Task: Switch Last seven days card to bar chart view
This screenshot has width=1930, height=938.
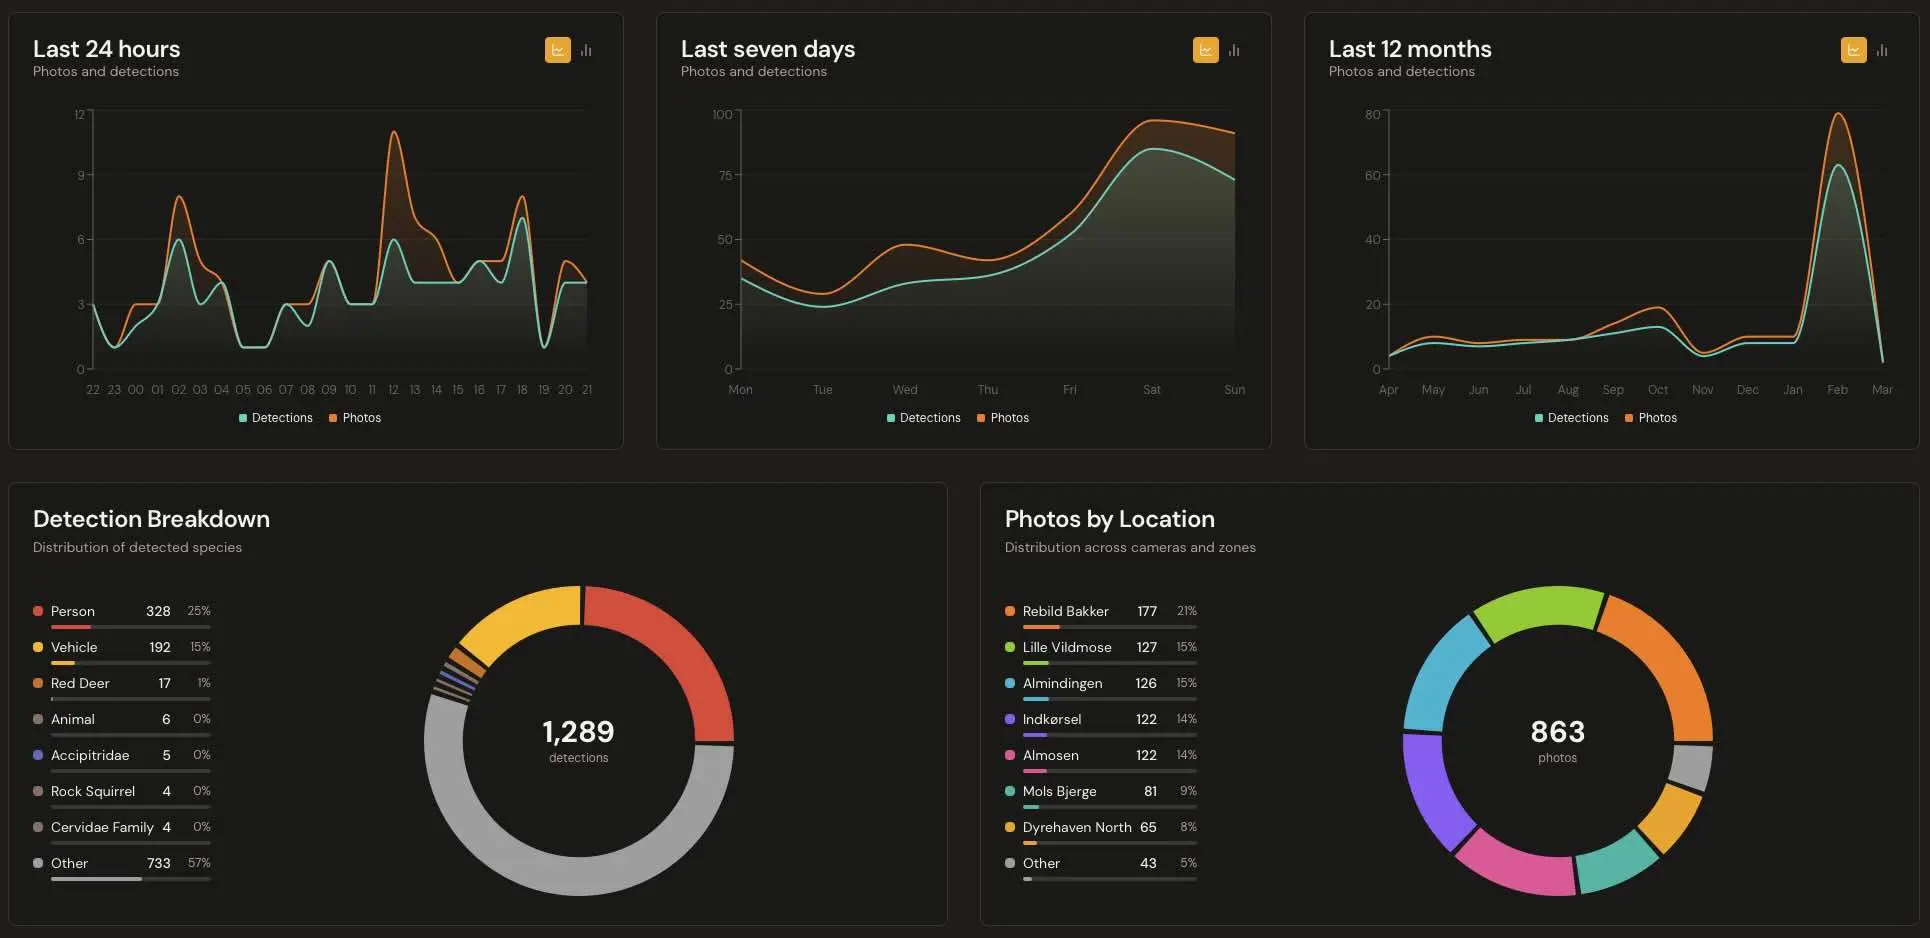Action: pos(1233,50)
